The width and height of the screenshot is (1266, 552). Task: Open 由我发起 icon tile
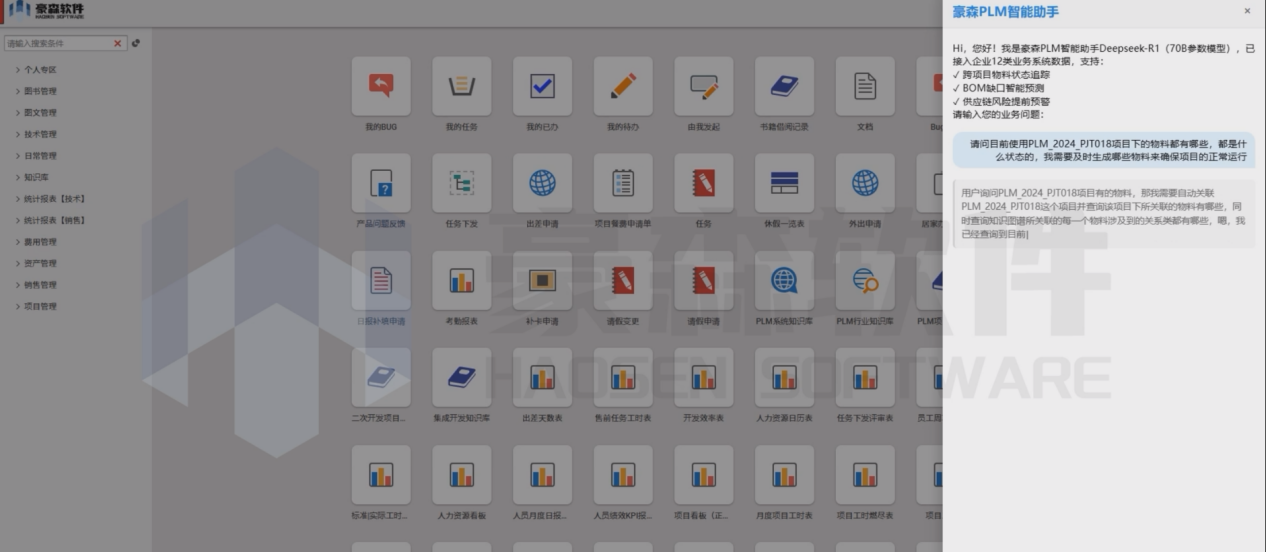click(704, 86)
